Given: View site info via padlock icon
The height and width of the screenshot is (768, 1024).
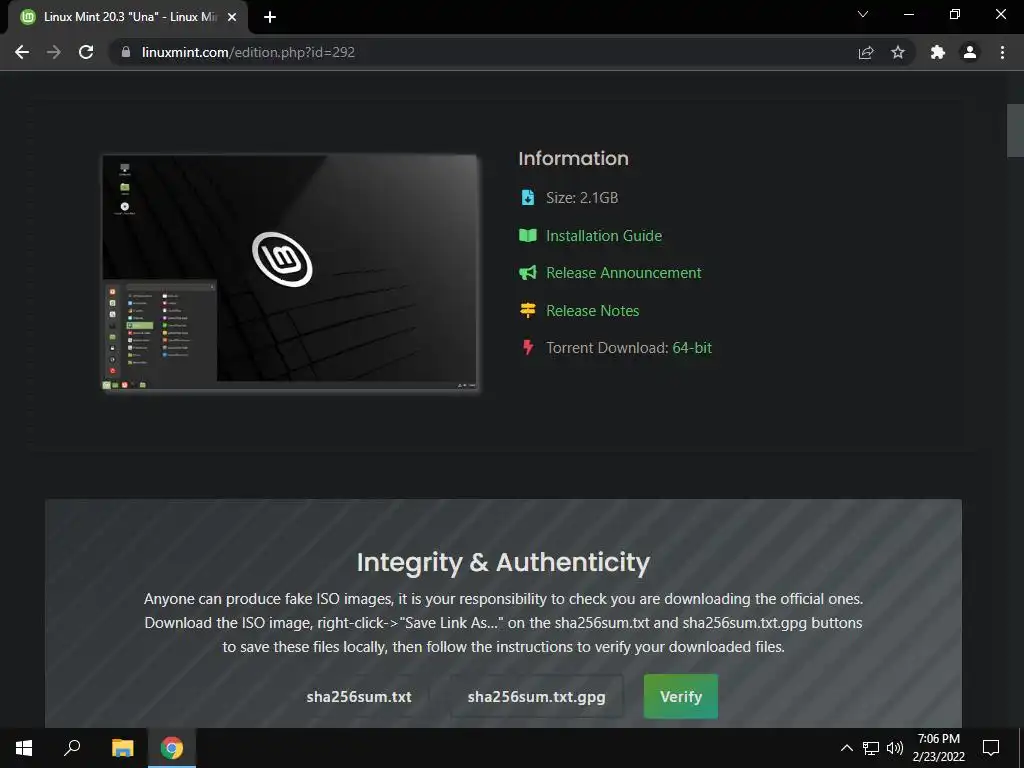Looking at the screenshot, I should [126, 52].
